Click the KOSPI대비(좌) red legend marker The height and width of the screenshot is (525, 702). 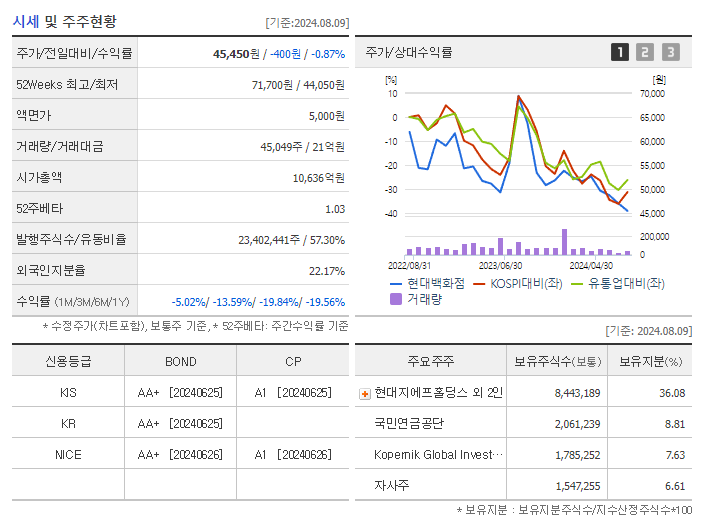tap(479, 284)
